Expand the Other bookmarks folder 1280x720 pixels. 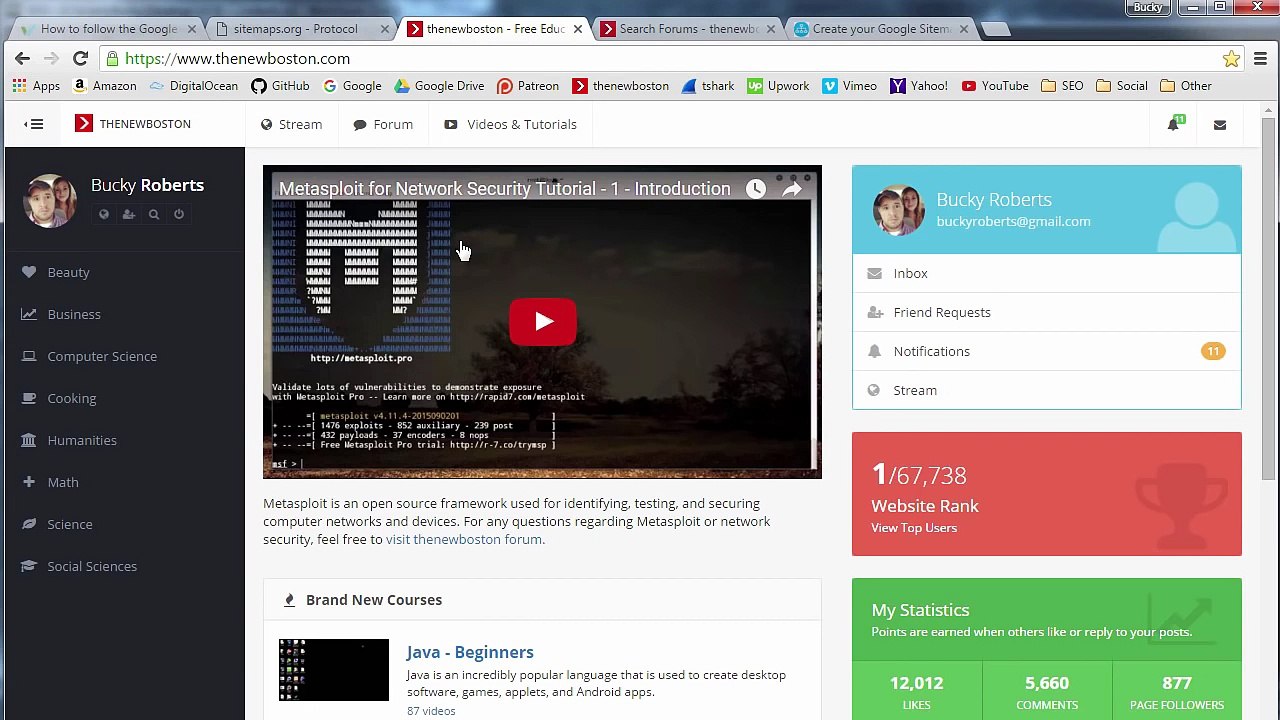(x=1186, y=86)
